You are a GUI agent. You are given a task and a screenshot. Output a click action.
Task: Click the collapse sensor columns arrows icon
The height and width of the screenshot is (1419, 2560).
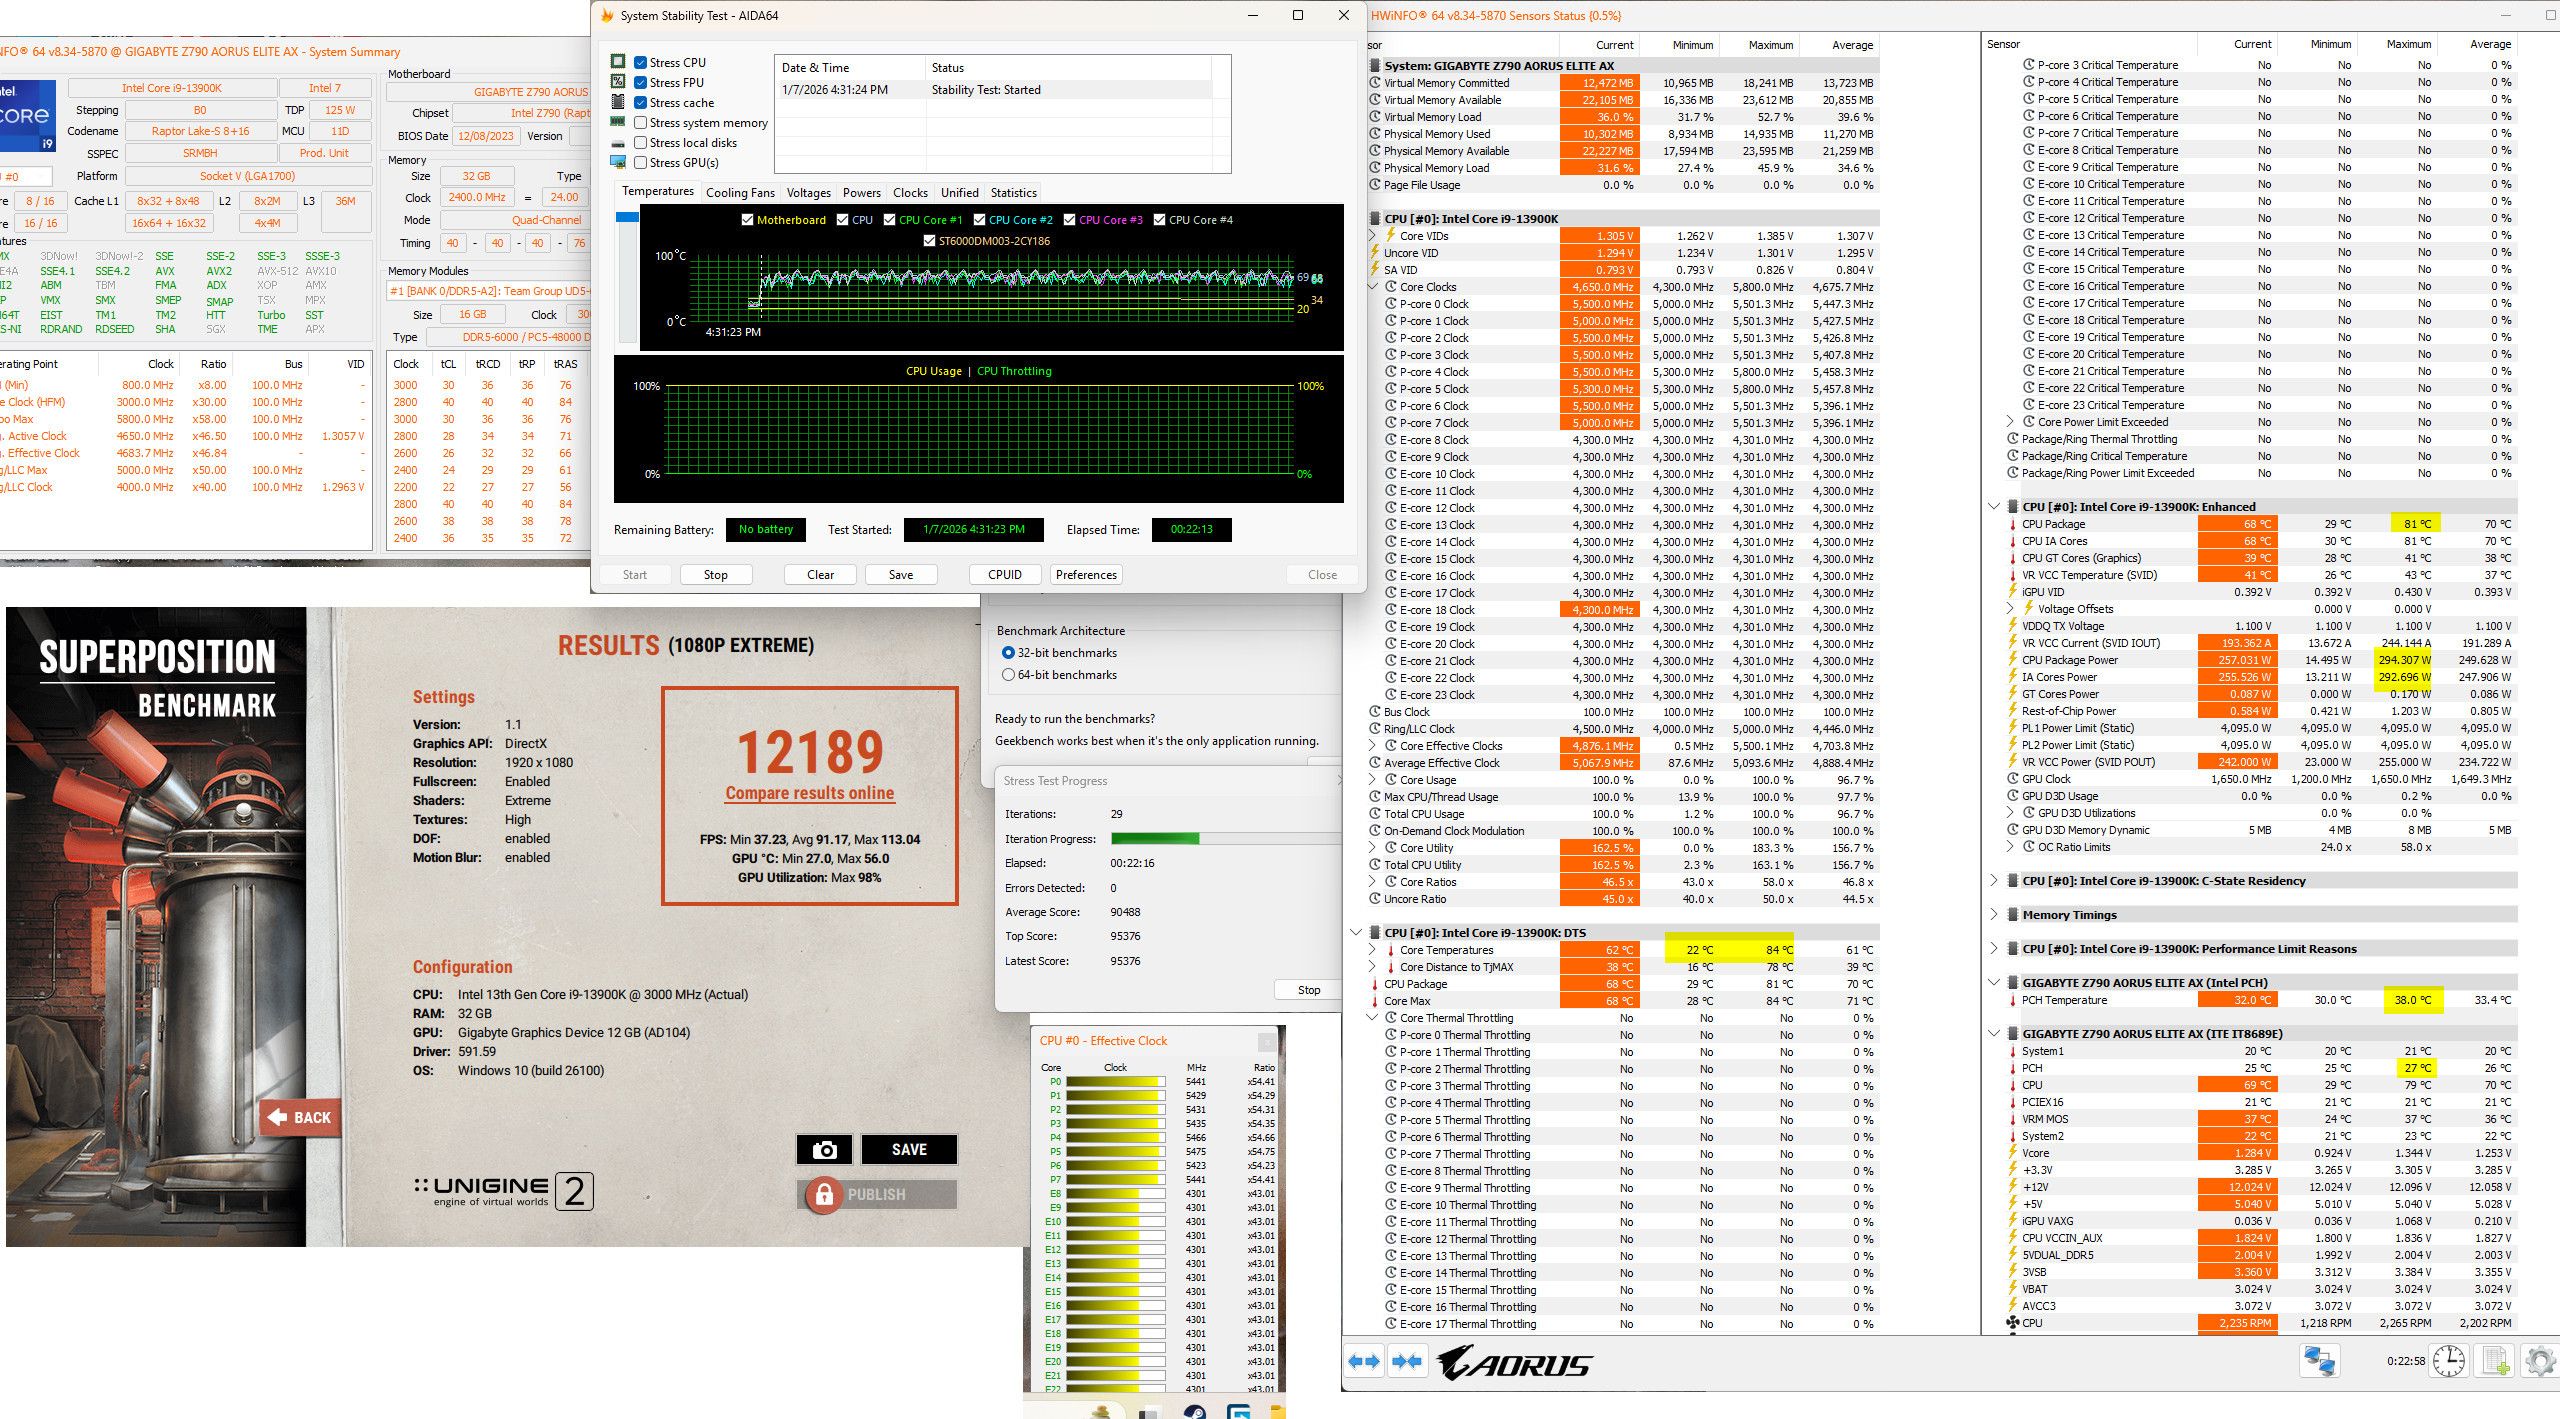pyautogui.click(x=1407, y=1361)
